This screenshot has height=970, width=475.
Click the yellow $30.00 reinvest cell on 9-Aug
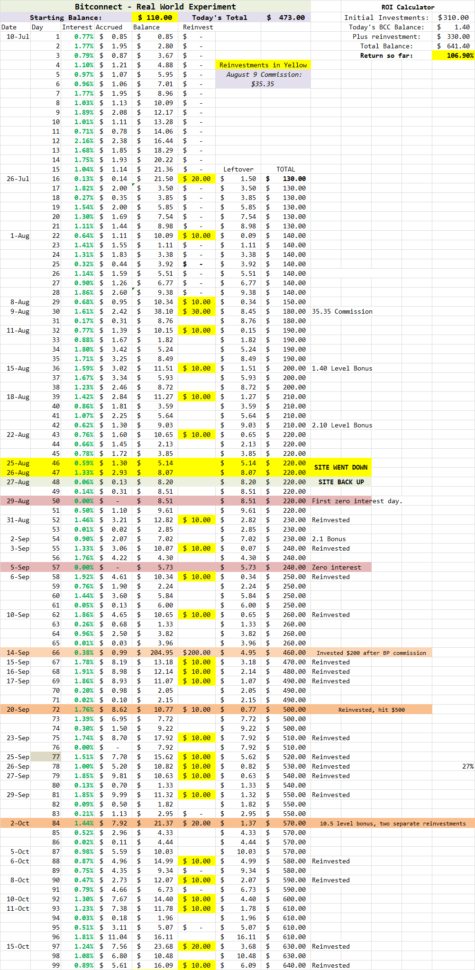click(197, 311)
